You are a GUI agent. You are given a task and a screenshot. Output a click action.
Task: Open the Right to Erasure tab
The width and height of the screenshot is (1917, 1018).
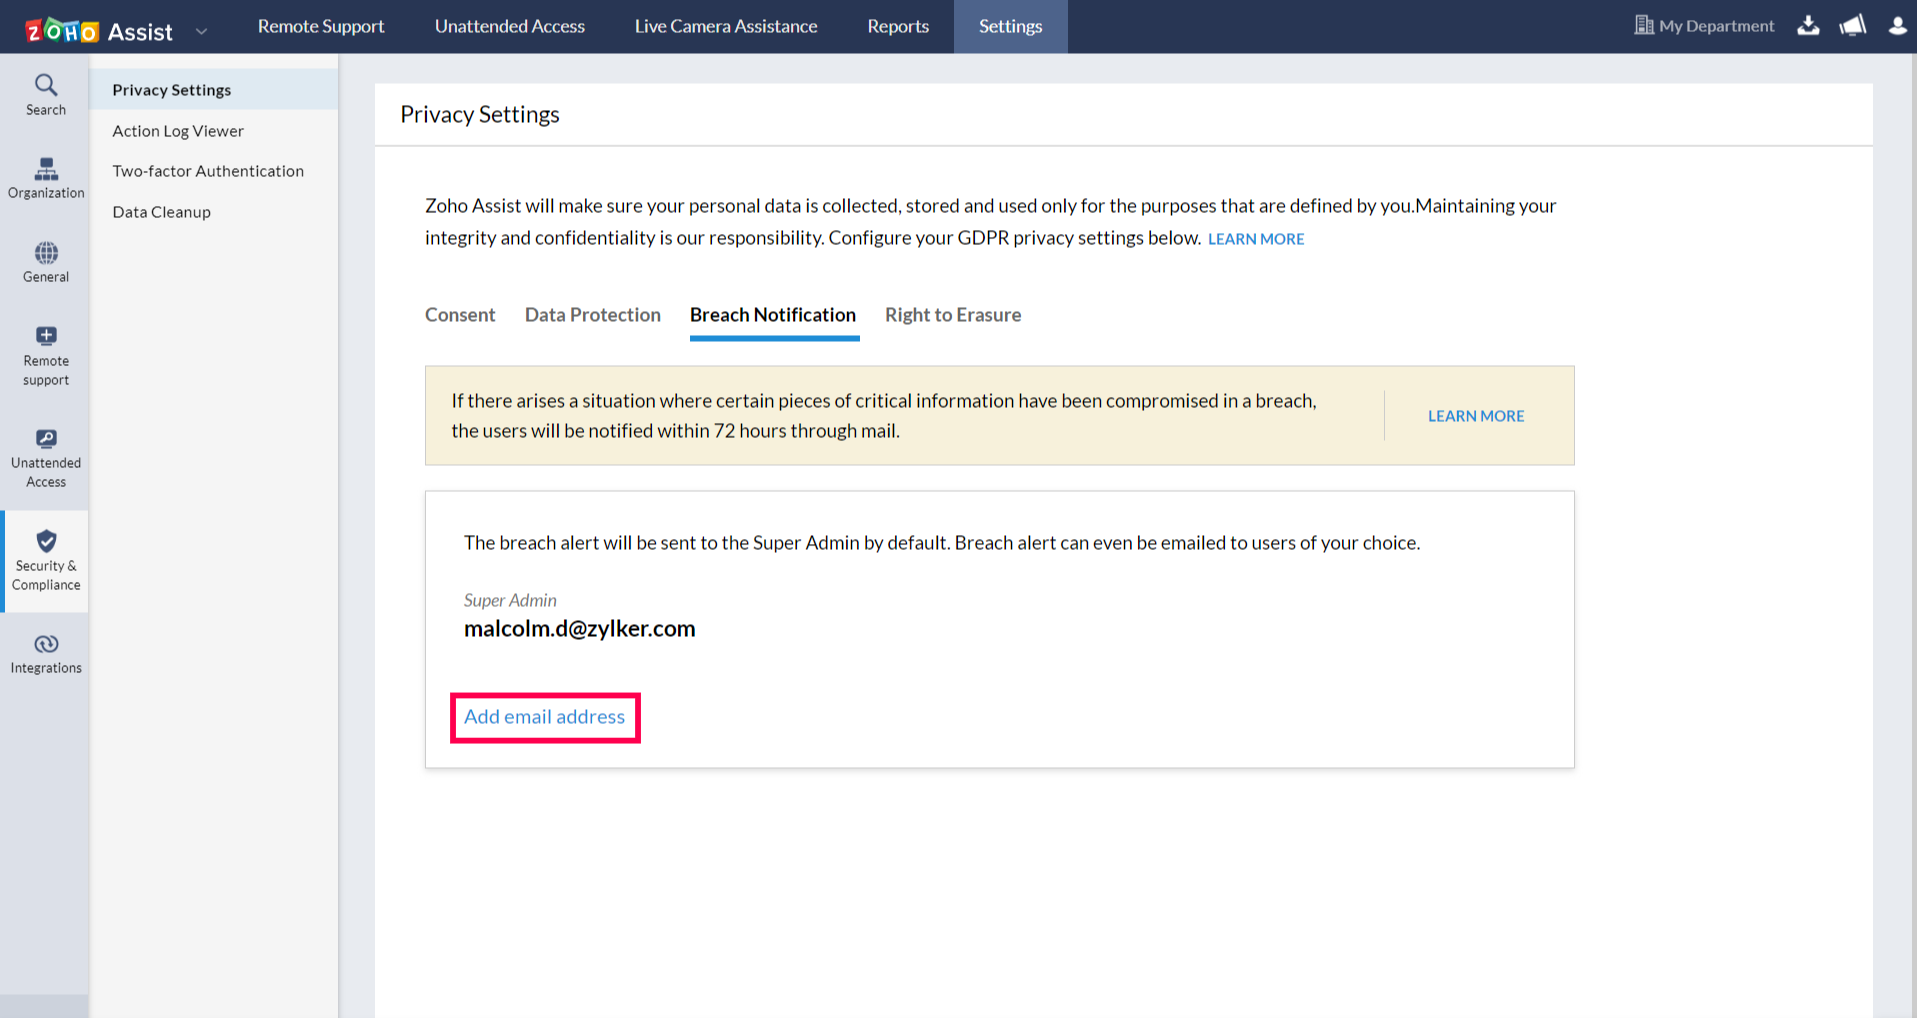[x=952, y=315]
